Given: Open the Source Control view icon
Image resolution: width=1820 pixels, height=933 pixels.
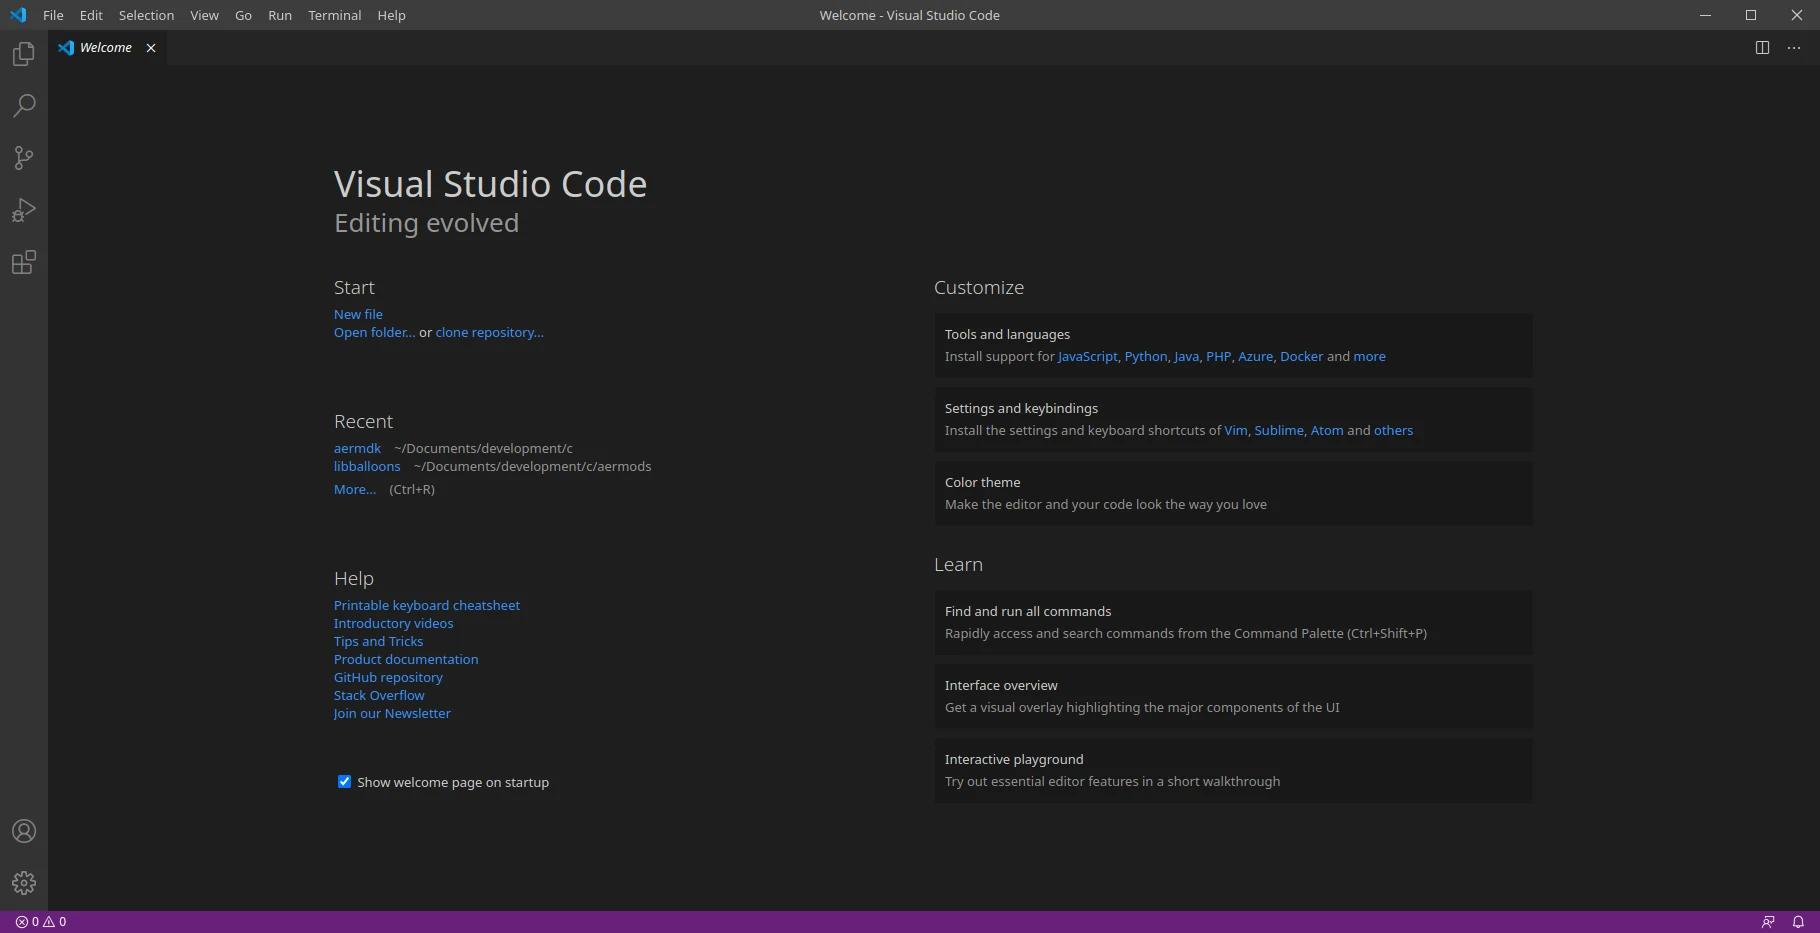Looking at the screenshot, I should [x=24, y=158].
